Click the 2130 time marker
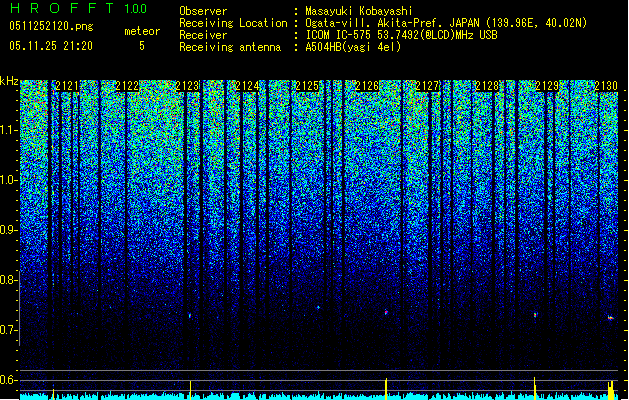629x400 pixels. [606, 86]
